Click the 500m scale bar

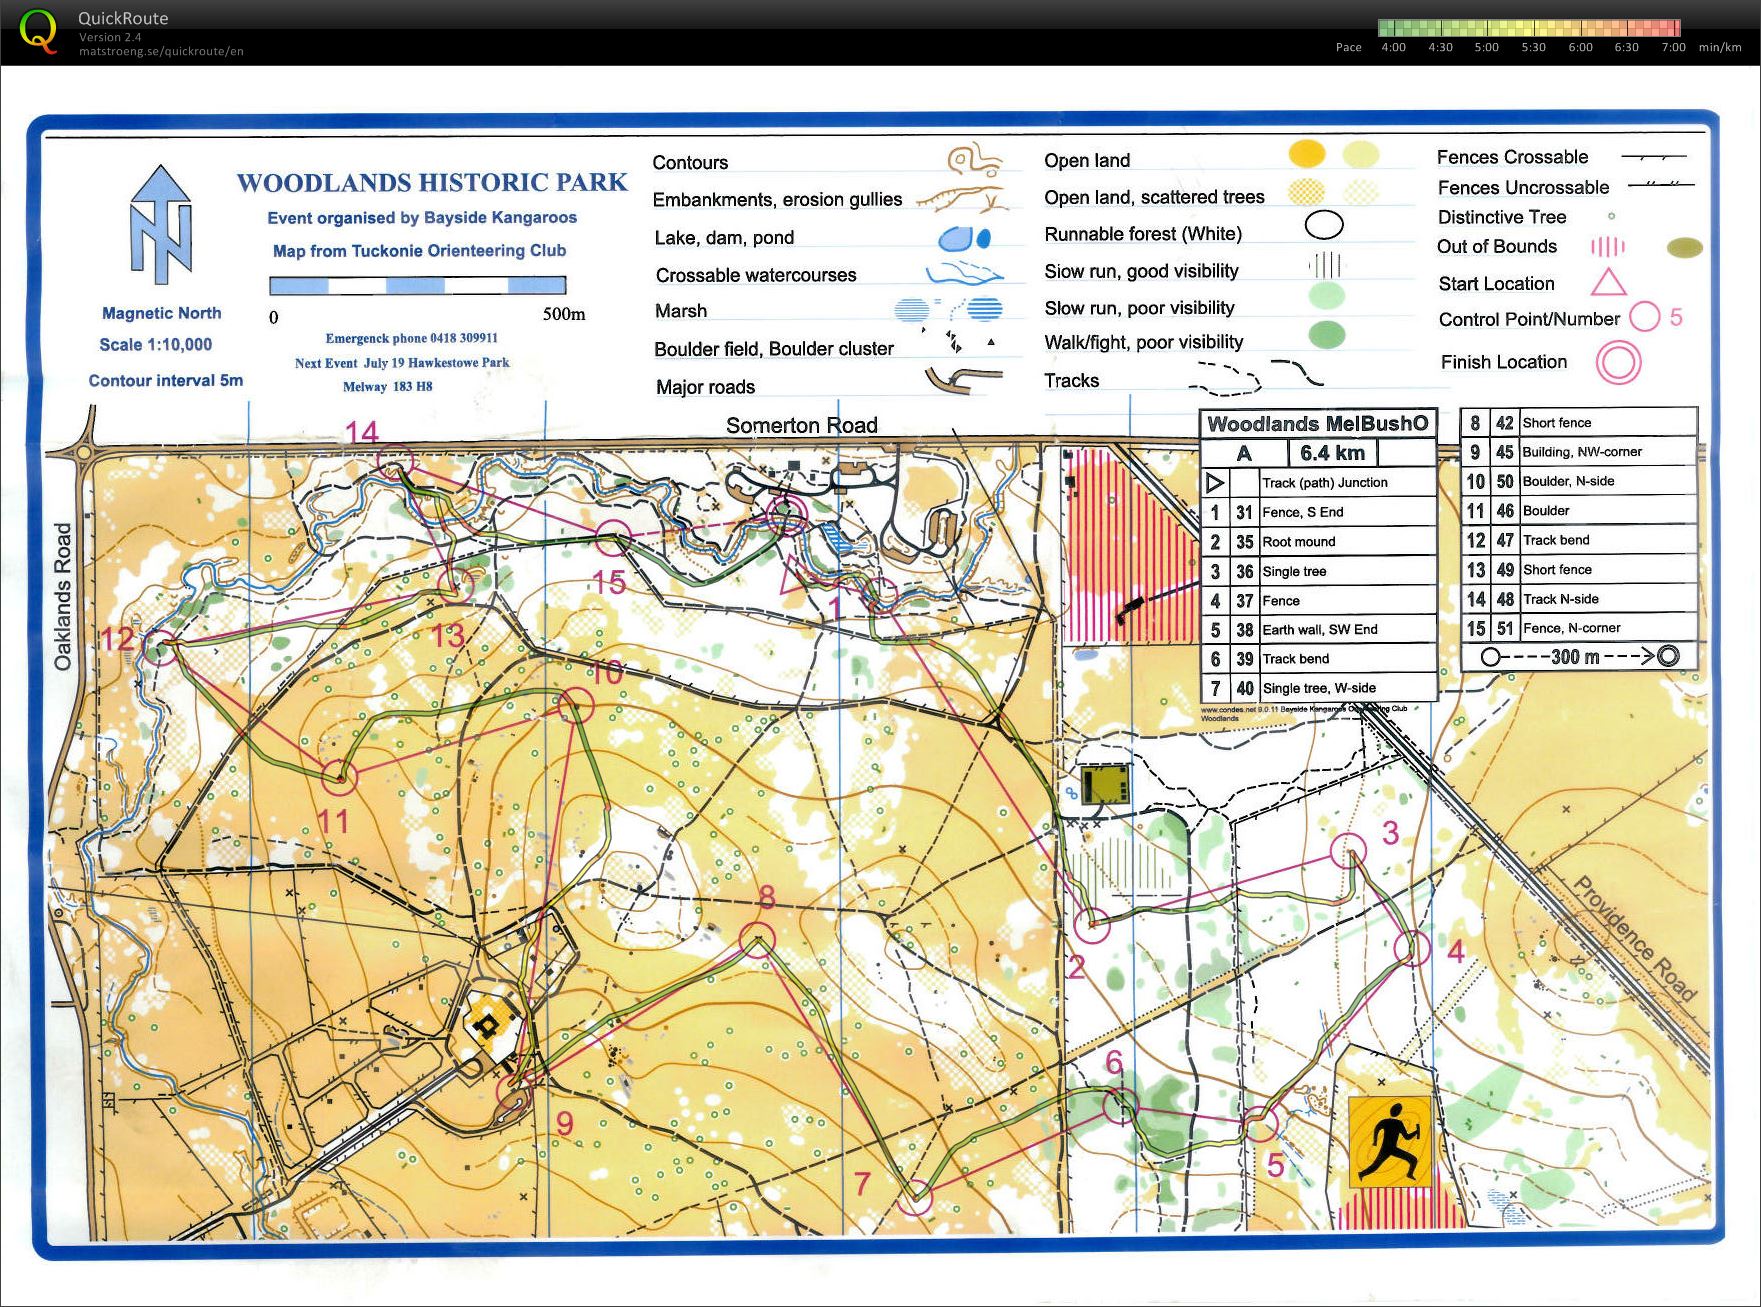point(417,286)
